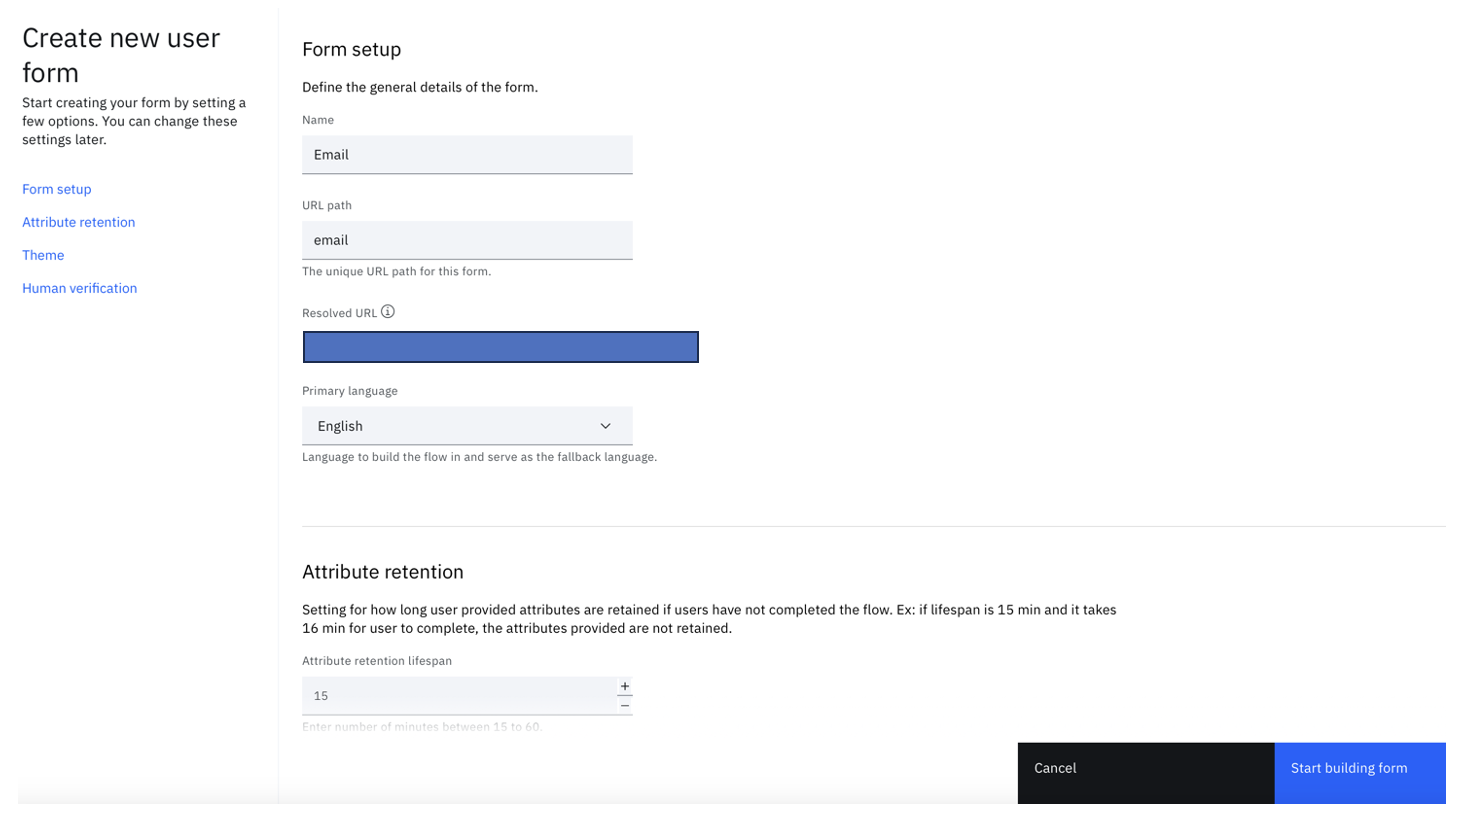This screenshot has height=820, width=1470.
Task: Focus the Name field containing Email
Action: [x=467, y=155]
